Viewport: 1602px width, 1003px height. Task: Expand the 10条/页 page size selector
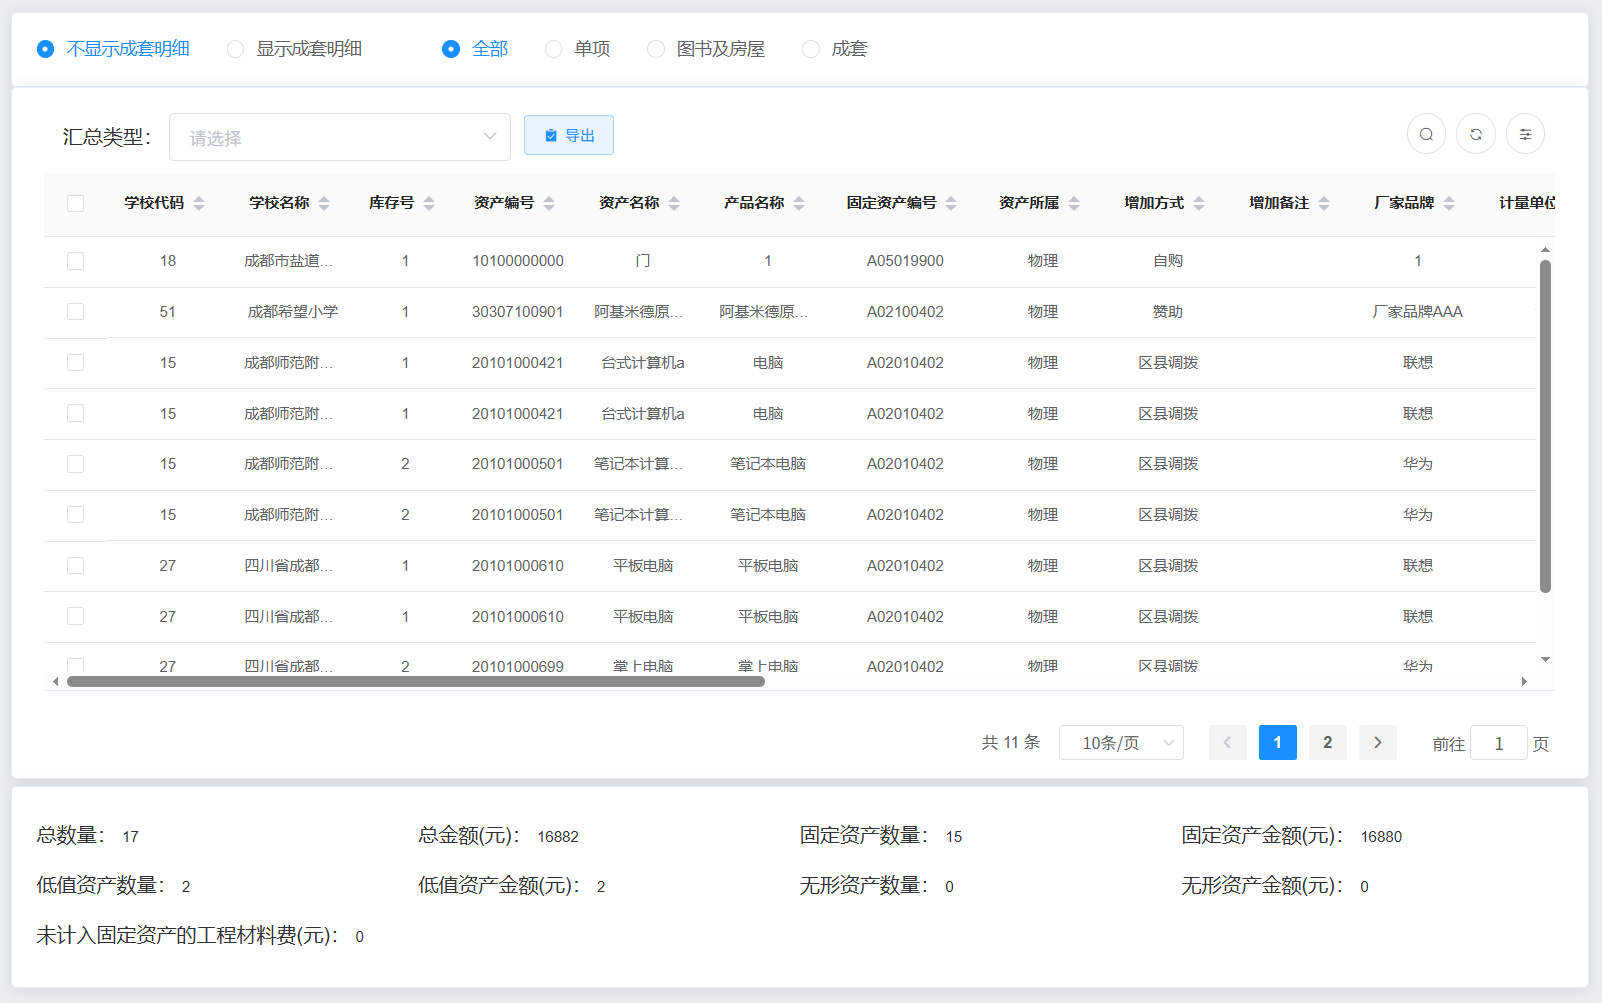[x=1121, y=743]
